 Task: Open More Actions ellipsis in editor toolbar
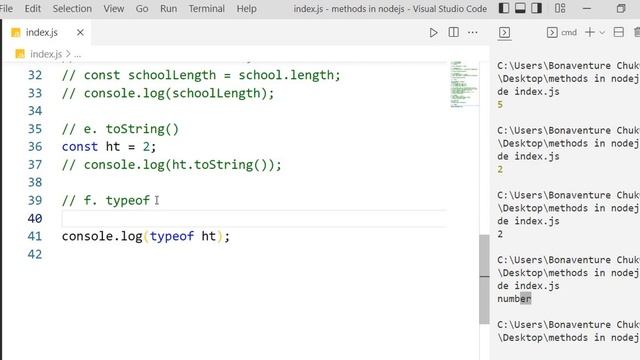[473, 33]
